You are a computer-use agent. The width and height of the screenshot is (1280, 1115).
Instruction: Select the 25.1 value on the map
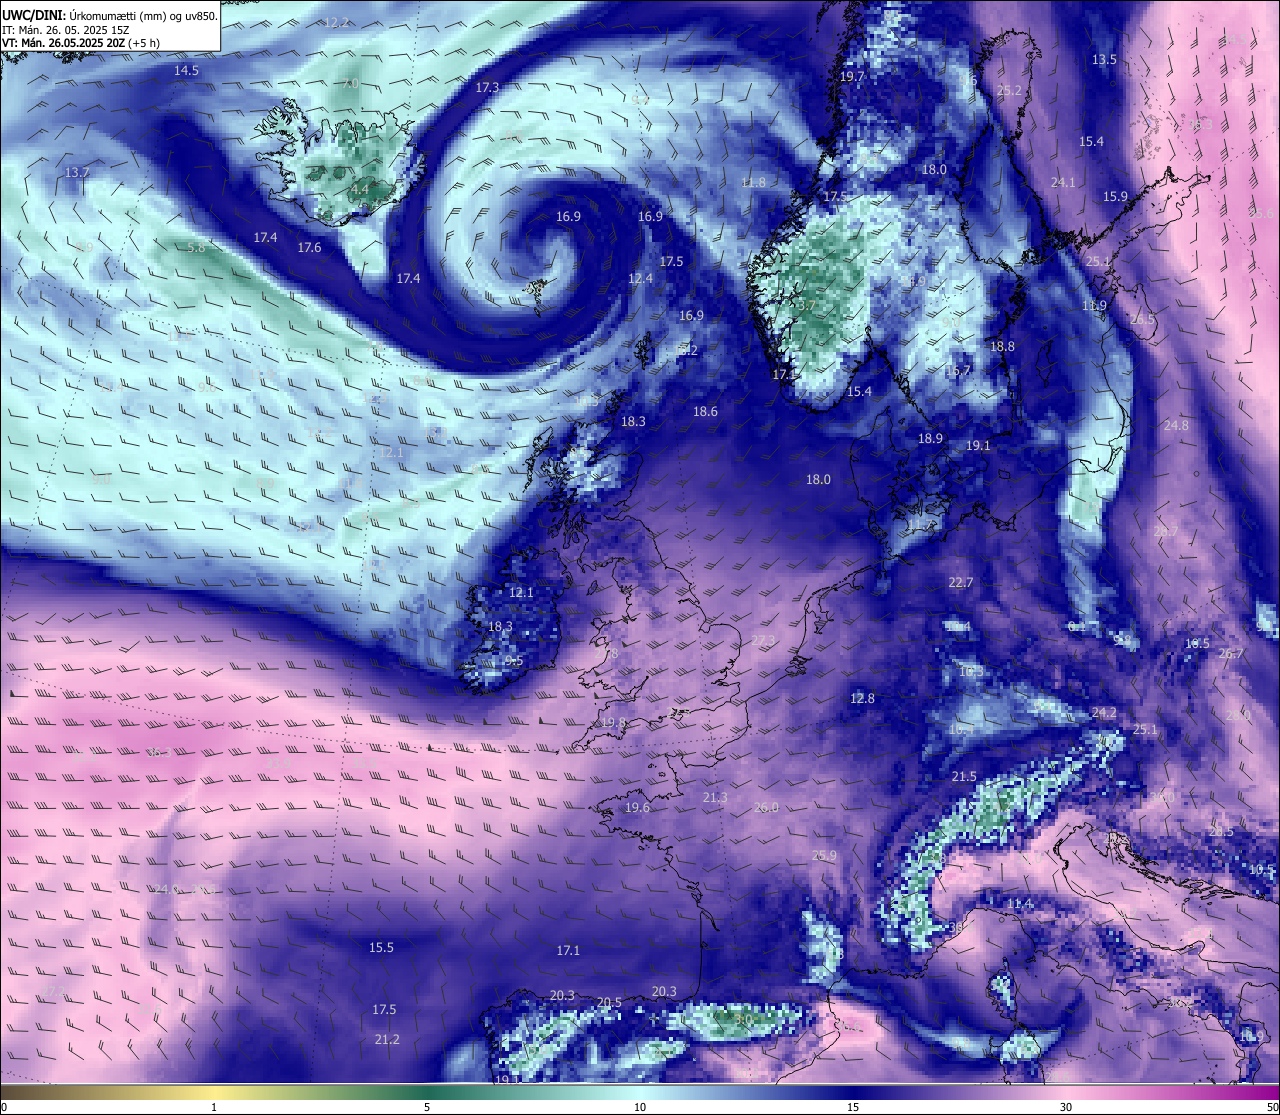[1144, 730]
